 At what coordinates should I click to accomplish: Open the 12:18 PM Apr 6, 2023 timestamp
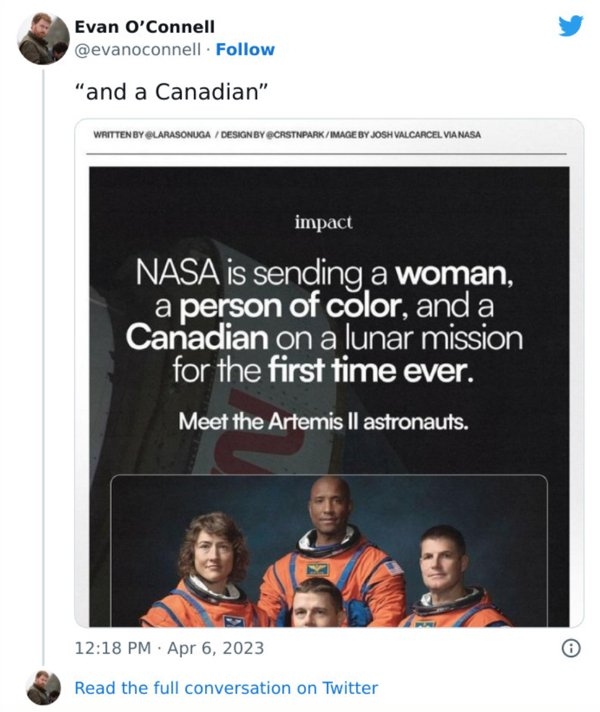169,648
